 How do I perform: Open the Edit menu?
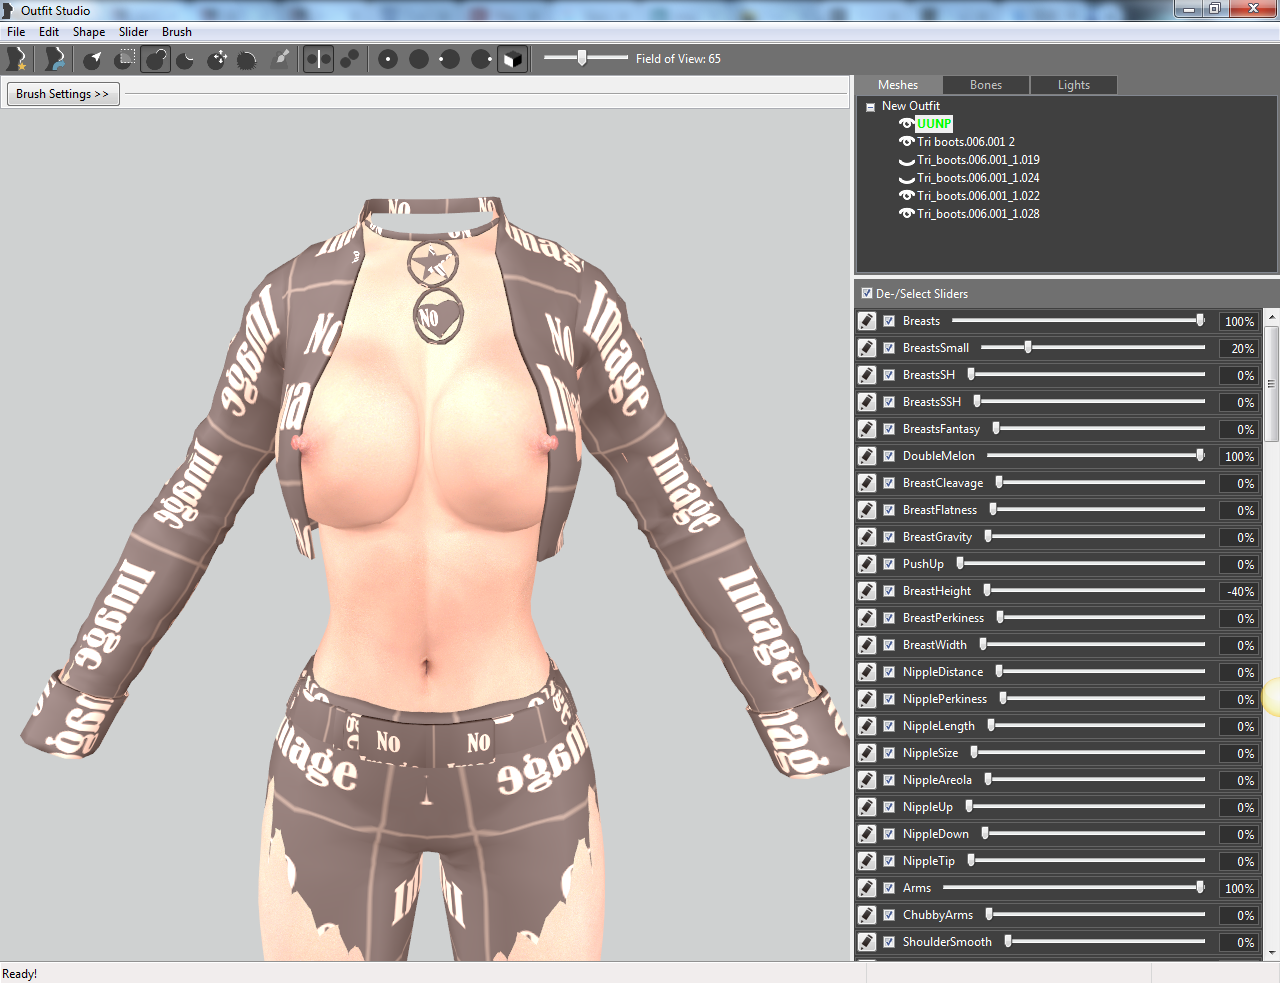49,32
